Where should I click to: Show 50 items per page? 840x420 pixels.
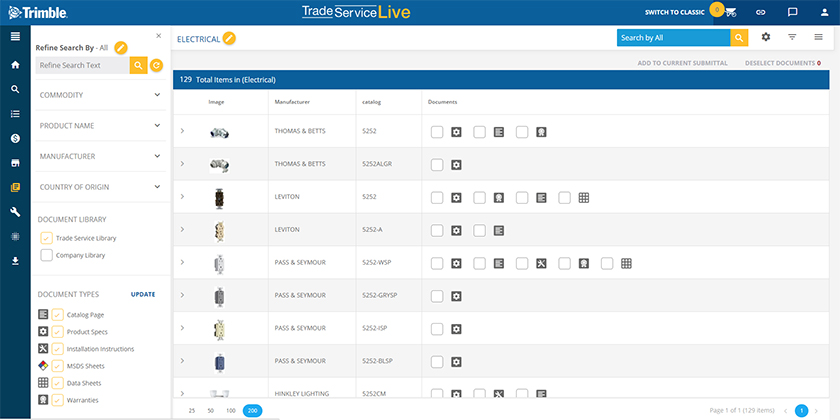coord(211,411)
